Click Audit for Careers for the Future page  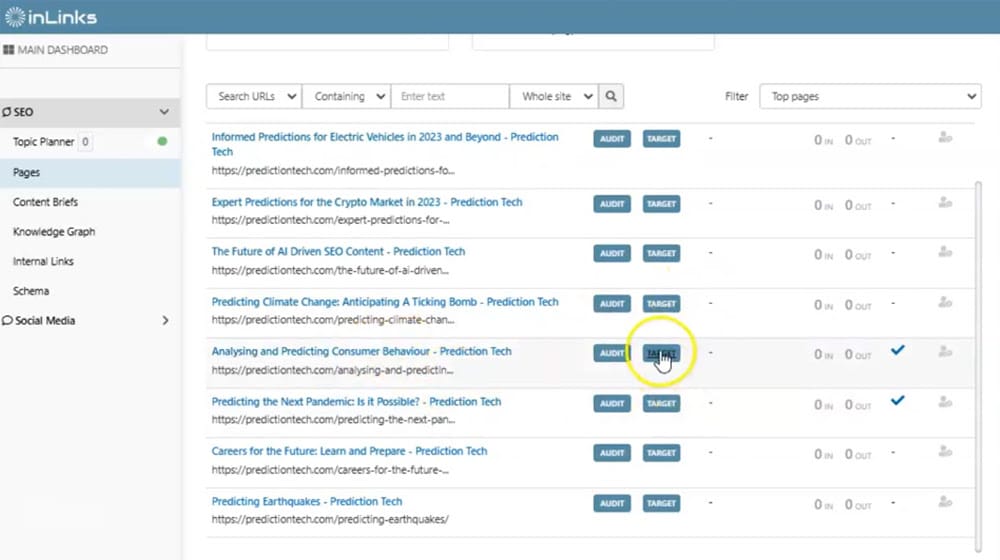pos(612,453)
